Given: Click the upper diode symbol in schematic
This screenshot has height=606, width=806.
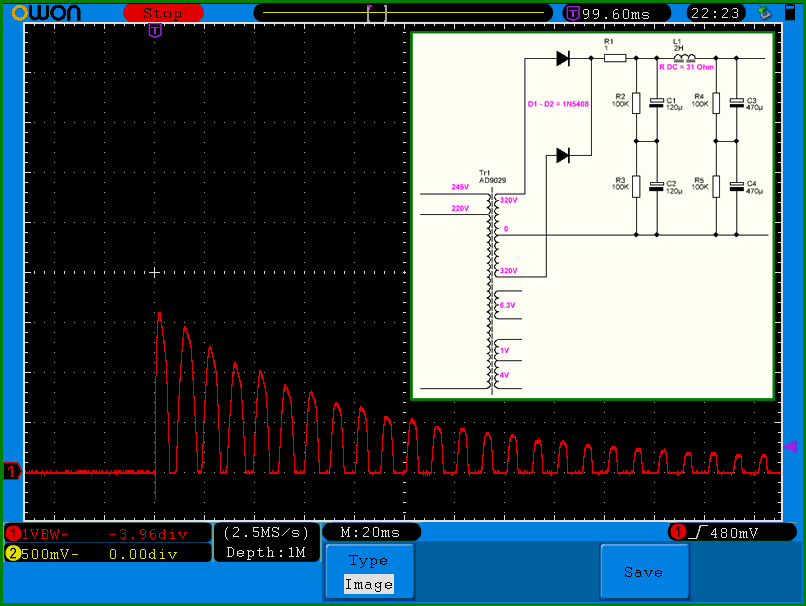Looking at the screenshot, I should [x=563, y=59].
